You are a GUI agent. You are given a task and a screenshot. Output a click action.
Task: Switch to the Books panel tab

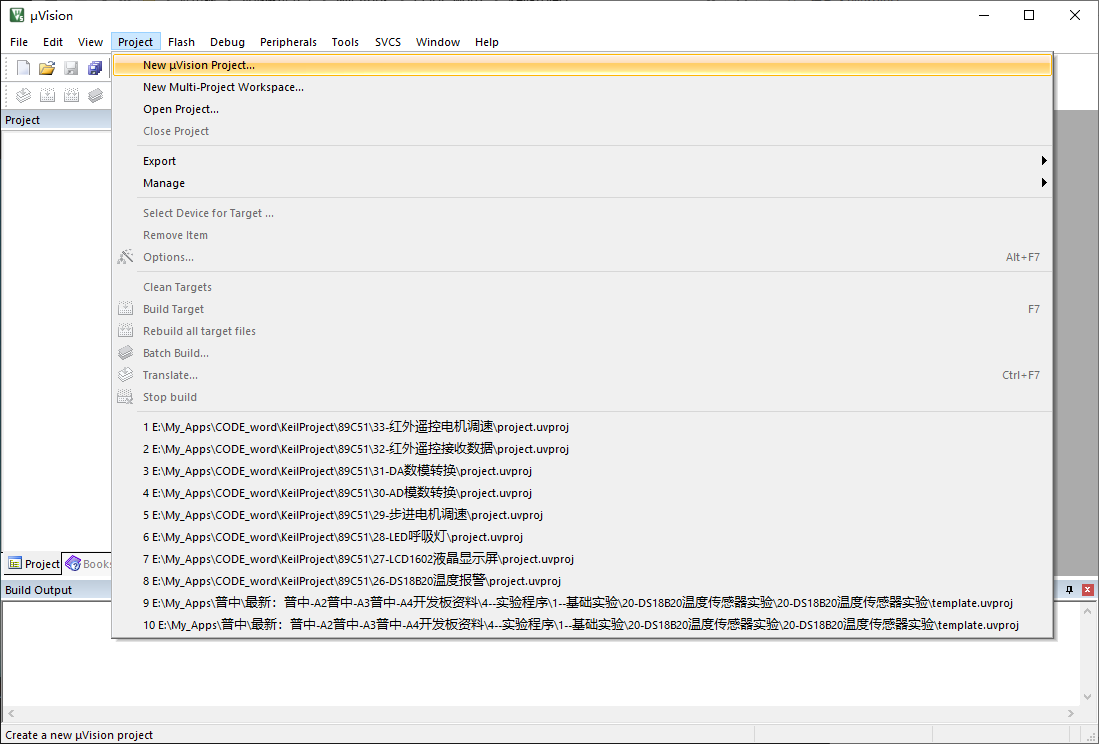pos(88,563)
